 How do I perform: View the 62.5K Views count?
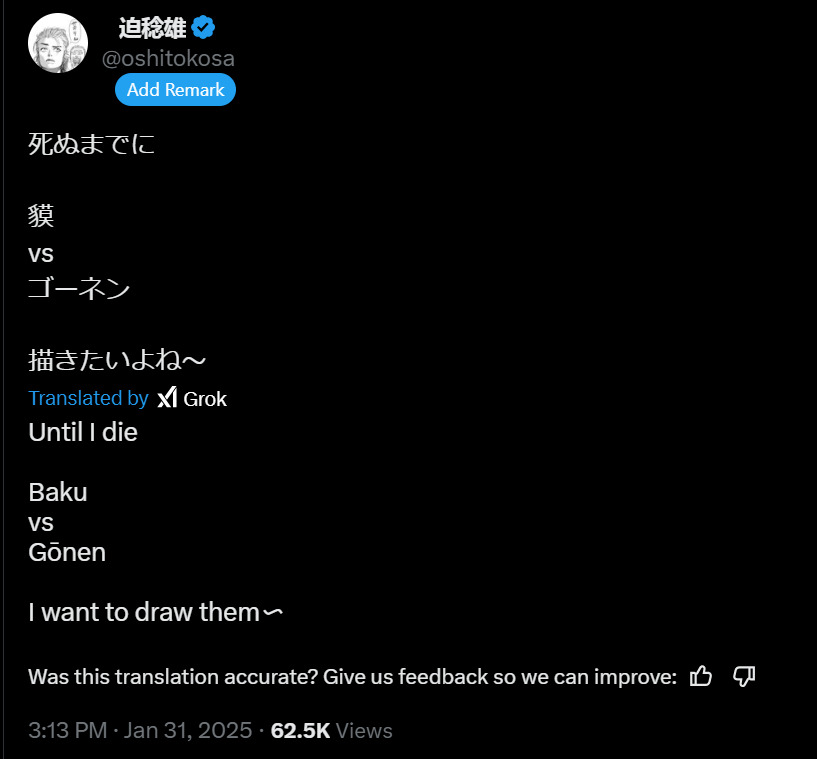pos(331,731)
